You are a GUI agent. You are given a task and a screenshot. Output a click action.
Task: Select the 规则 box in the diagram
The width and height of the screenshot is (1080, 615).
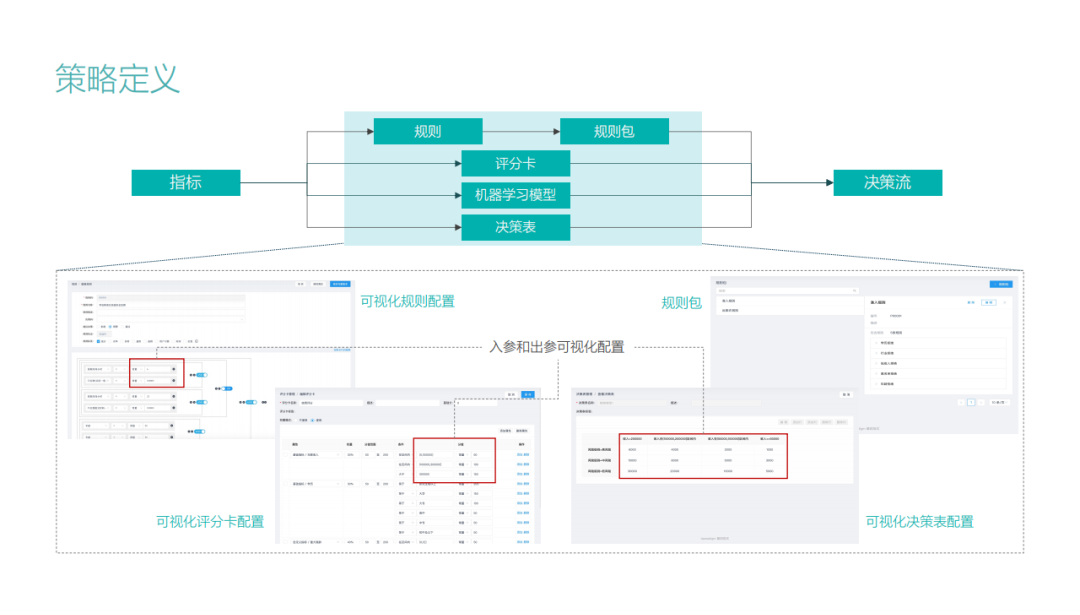428,132
